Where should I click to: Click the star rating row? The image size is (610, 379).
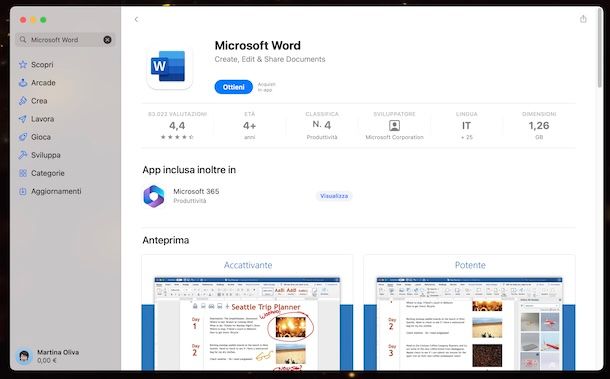point(177,137)
